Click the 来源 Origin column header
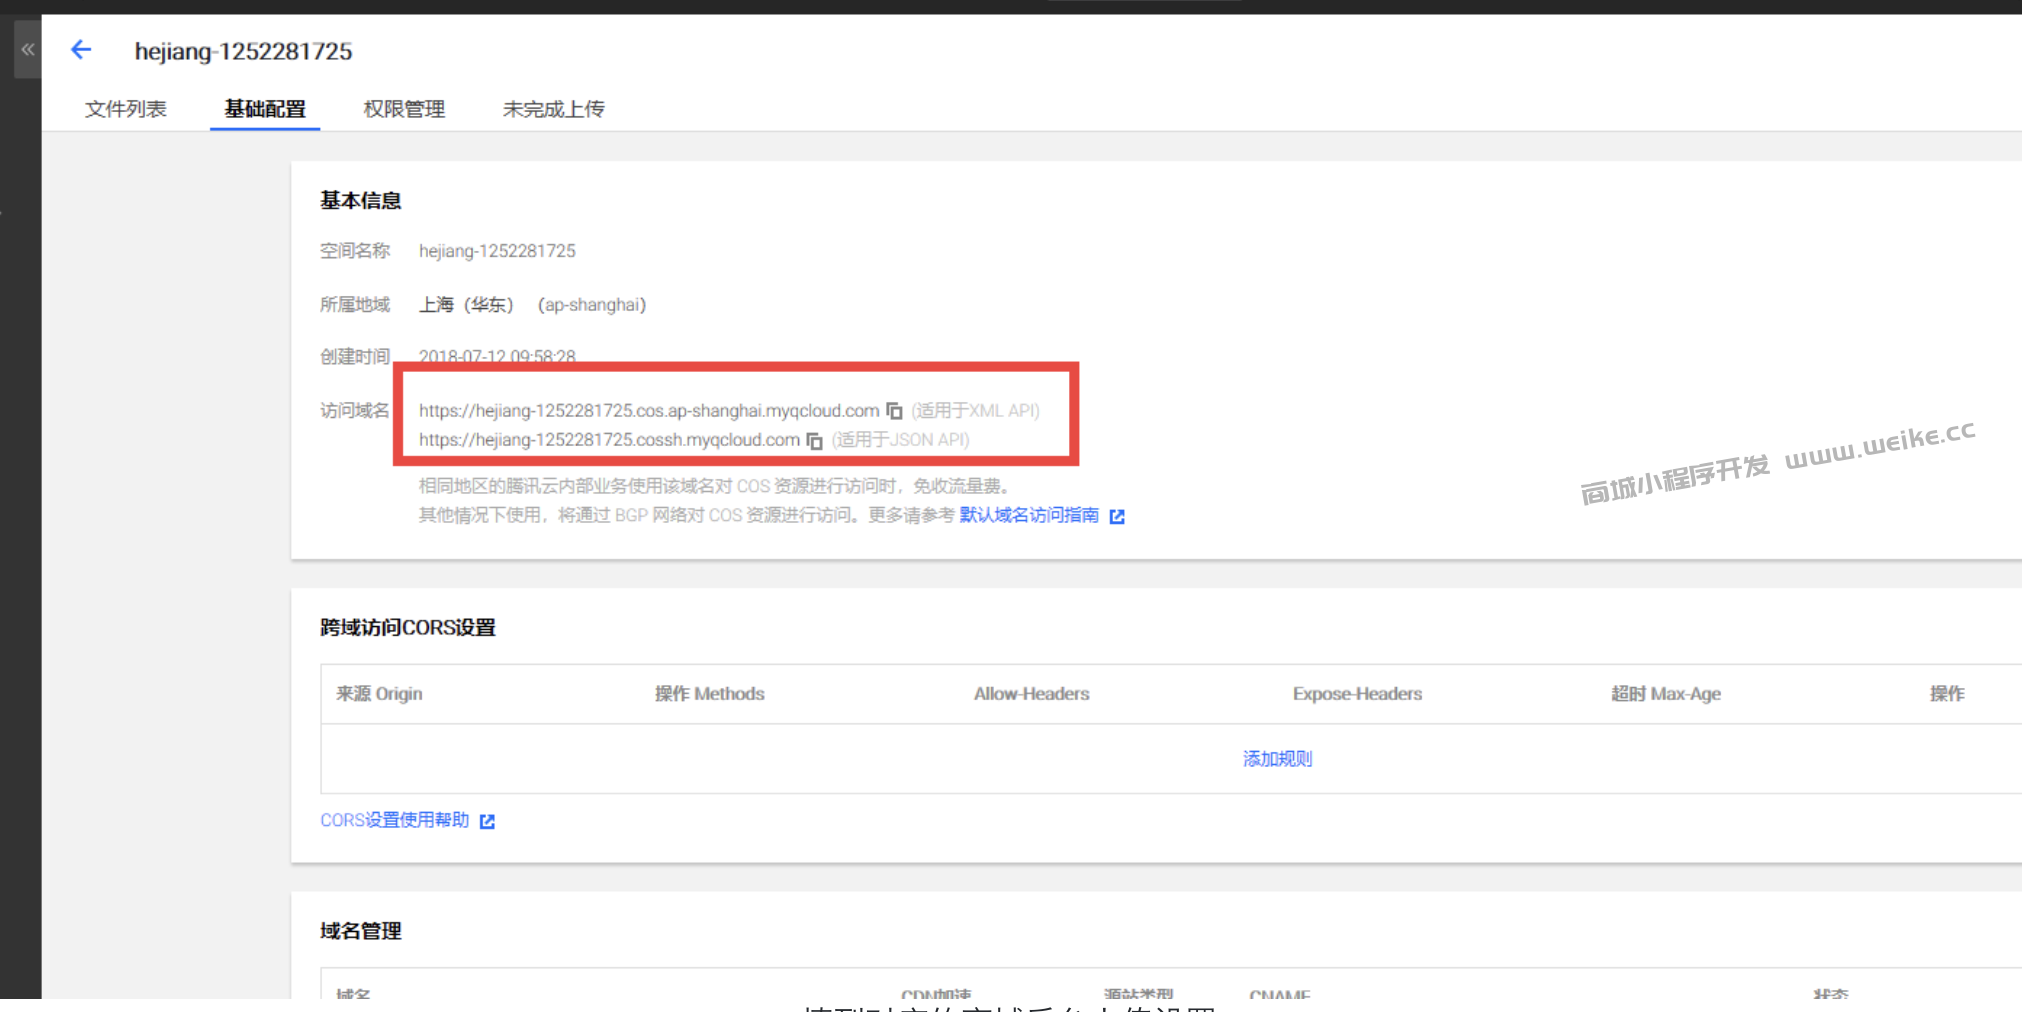Screen dimensions: 2022x1012 (379, 694)
